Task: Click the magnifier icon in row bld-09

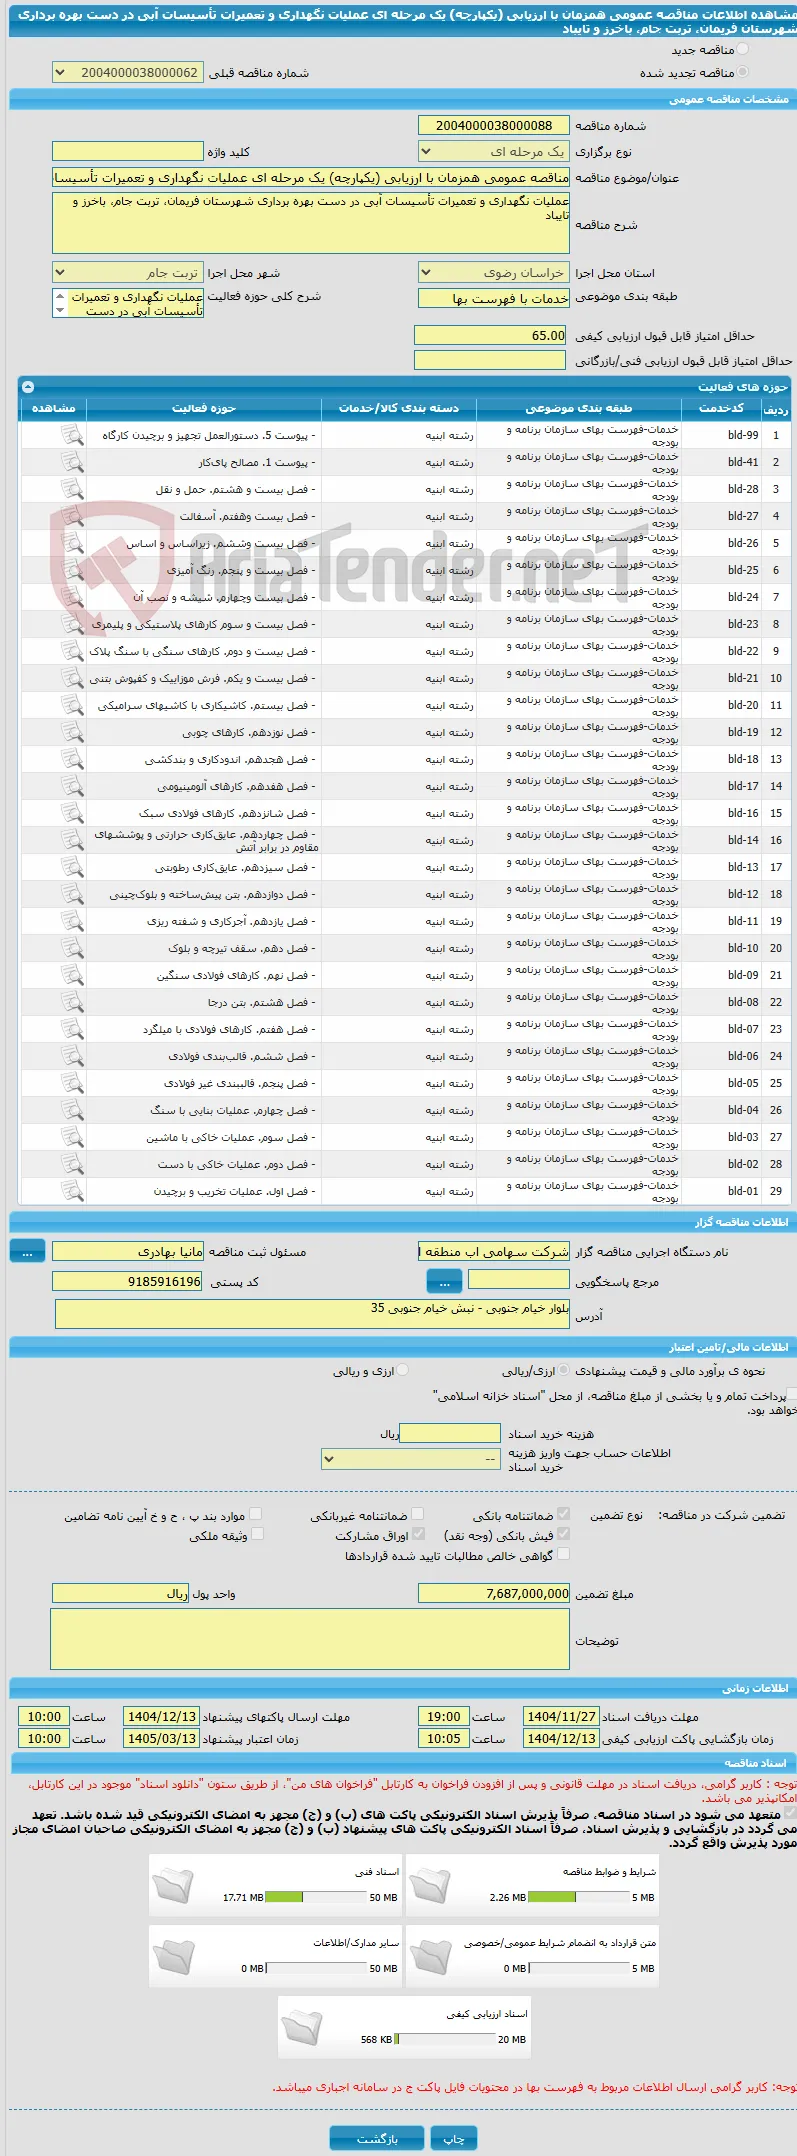Action: [x=72, y=974]
